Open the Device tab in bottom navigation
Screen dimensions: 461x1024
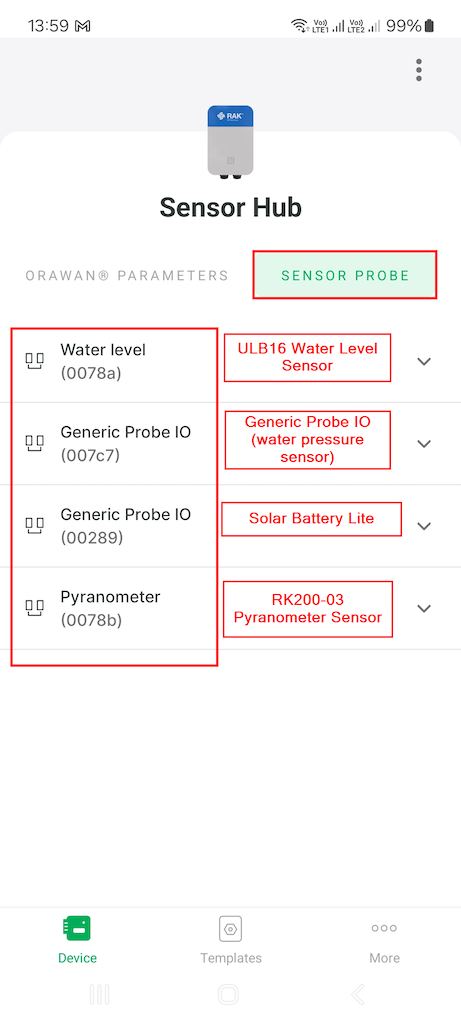(77, 939)
